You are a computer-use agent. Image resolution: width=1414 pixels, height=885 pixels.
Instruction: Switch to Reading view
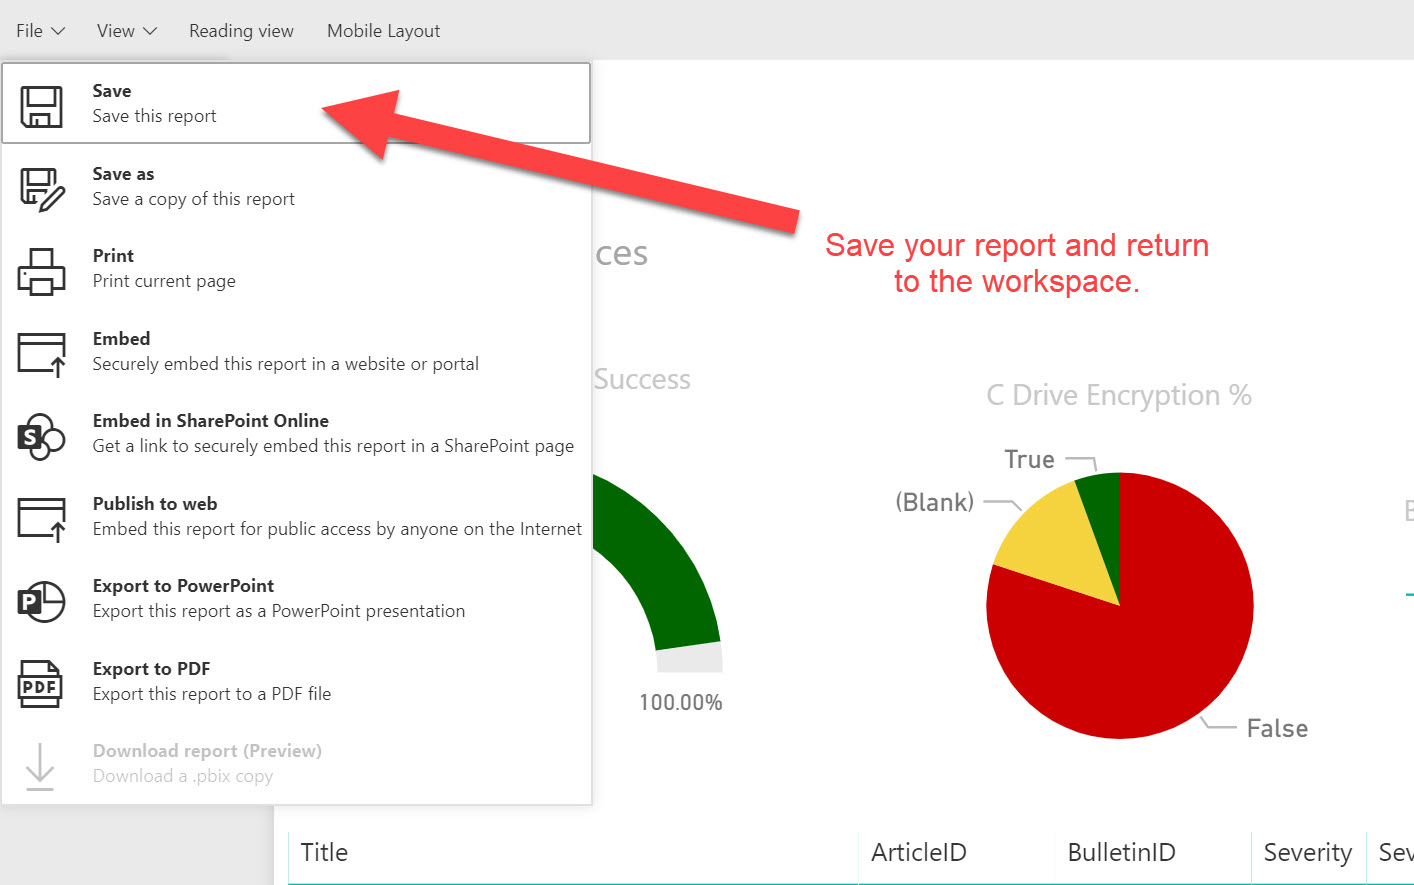(x=240, y=30)
